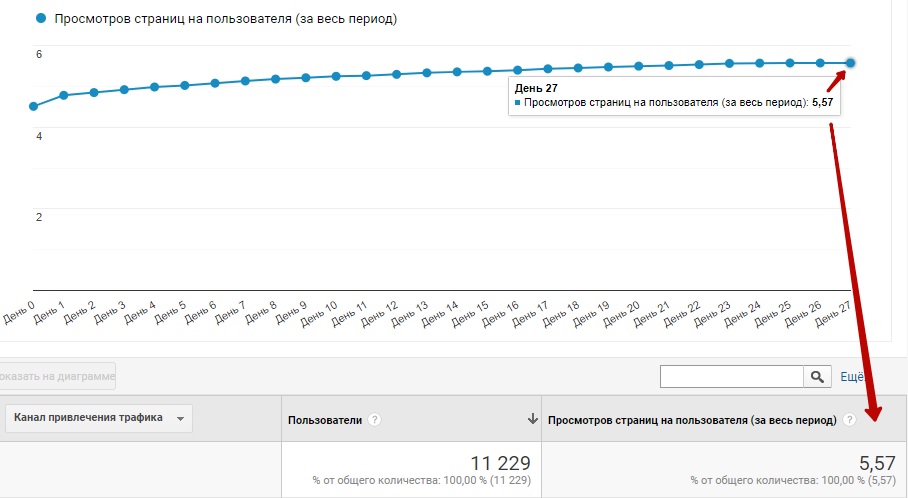Click the chart legend label text

coord(225,19)
